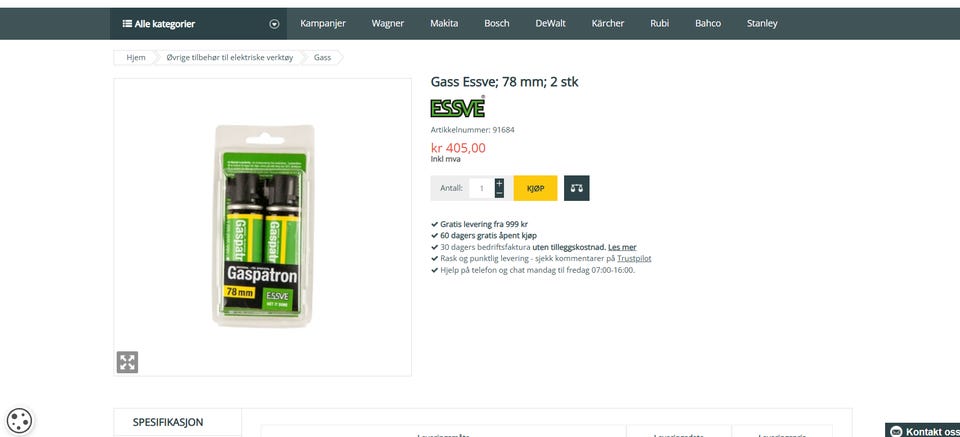
Task: Decrease quantity with minus button
Action: (x=500, y=193)
